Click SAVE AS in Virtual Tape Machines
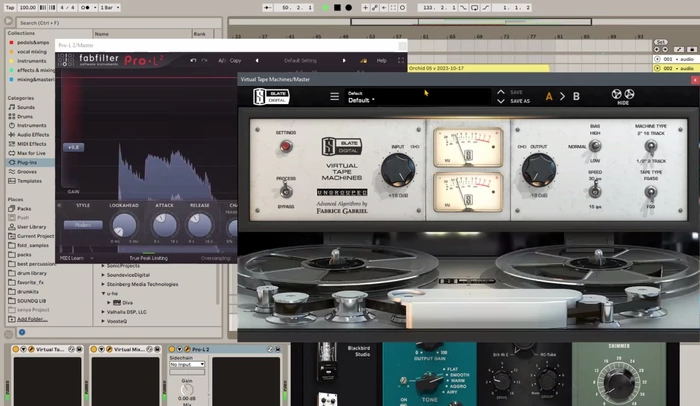 (520, 101)
